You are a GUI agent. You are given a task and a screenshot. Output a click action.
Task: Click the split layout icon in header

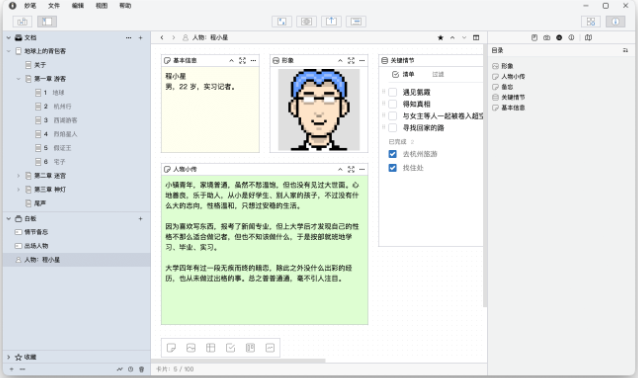[476, 37]
